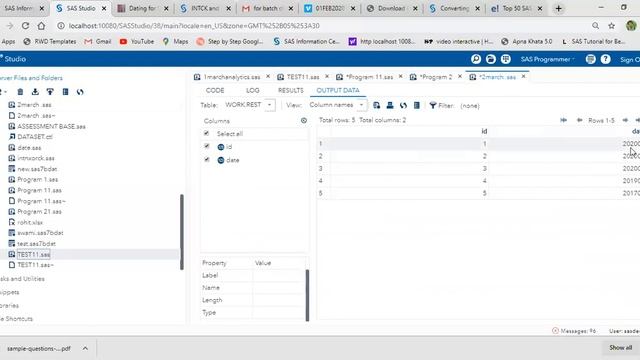Click the id column header in data table

pos(484,131)
